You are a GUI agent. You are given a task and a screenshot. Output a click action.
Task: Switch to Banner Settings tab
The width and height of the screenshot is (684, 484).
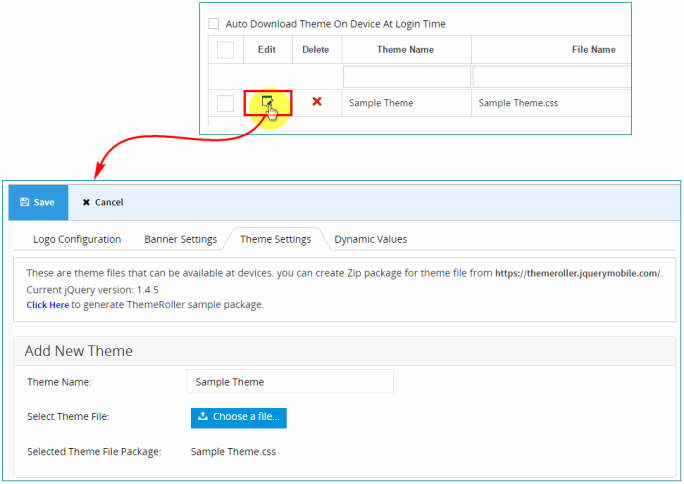tap(181, 239)
